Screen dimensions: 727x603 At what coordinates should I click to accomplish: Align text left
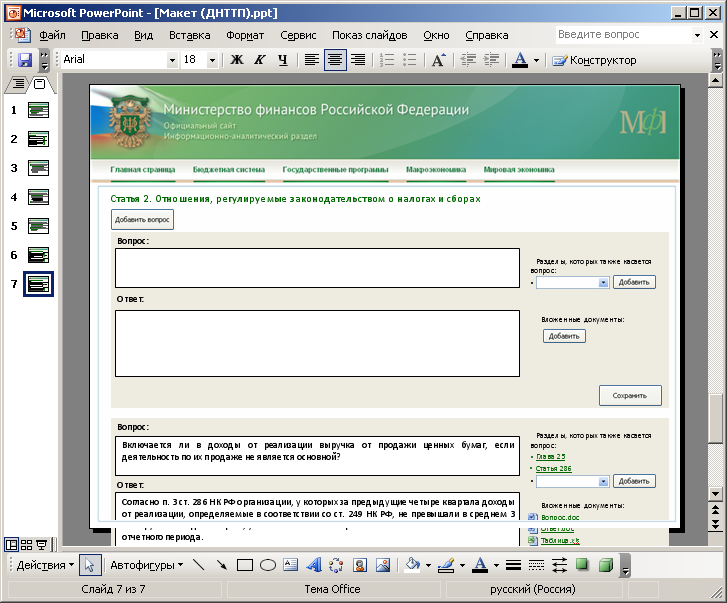point(312,60)
